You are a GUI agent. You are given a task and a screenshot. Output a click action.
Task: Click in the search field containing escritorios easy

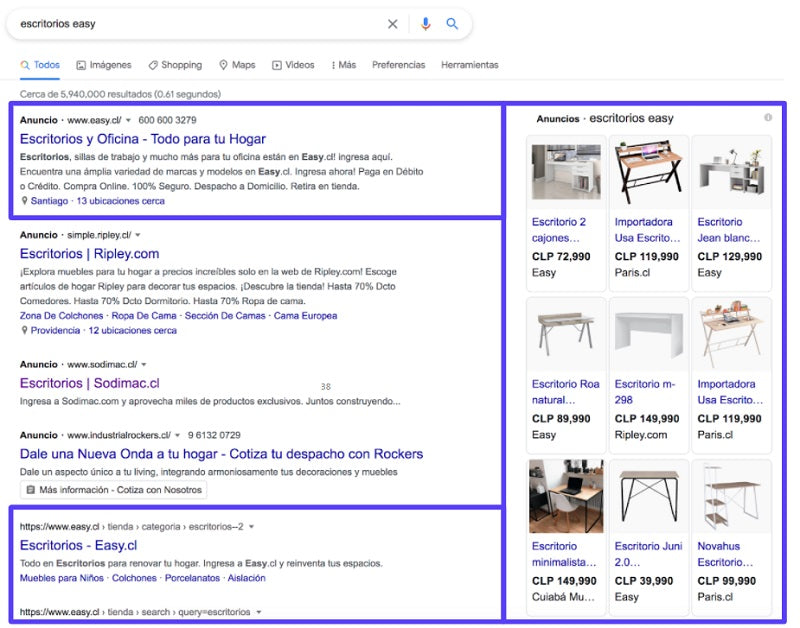[x=199, y=24]
